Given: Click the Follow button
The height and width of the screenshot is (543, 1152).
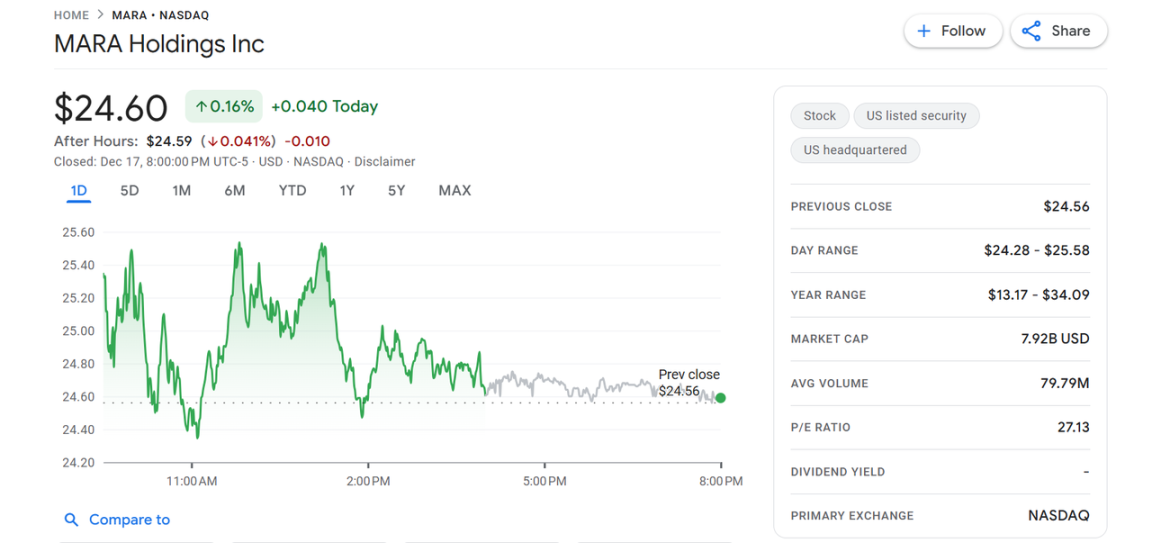Looking at the screenshot, I should pos(951,31).
